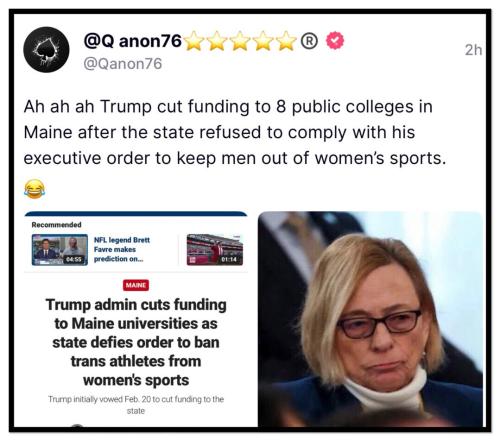Image resolution: width=500 pixels, height=441 pixels.
Task: Click the Recommended section label
Action: point(56,225)
